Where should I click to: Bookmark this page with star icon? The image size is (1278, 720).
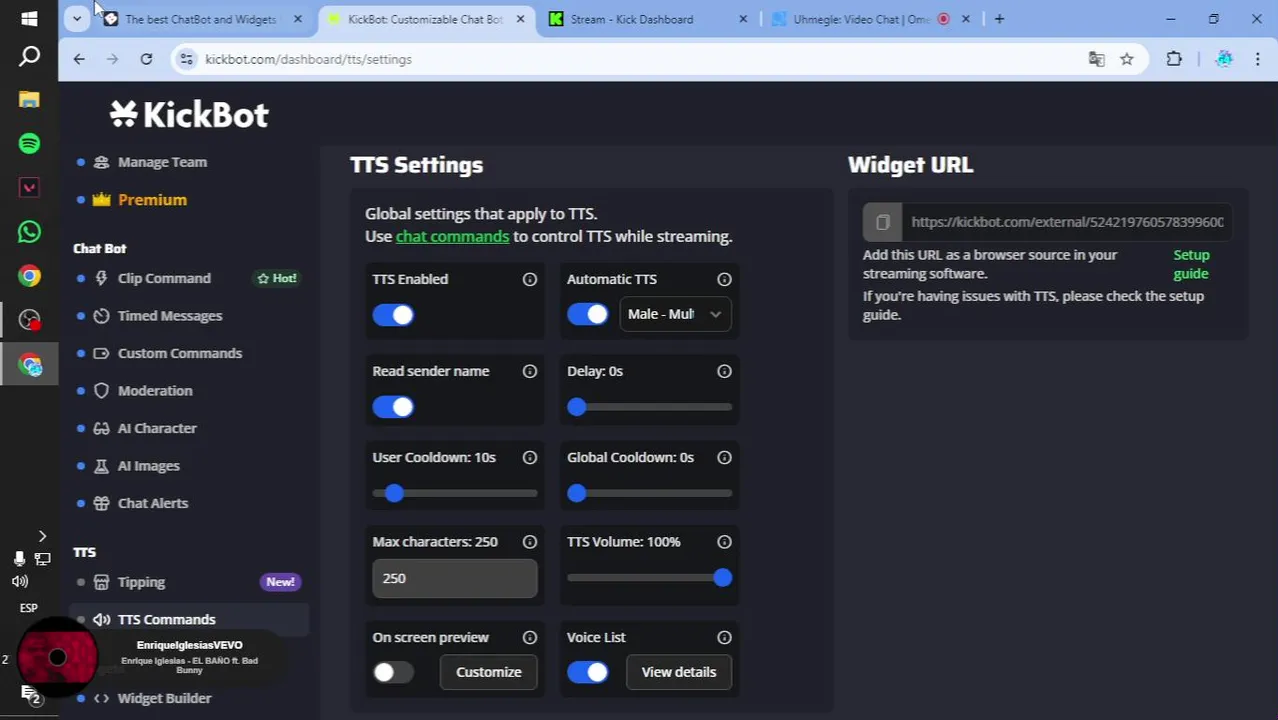(1127, 59)
